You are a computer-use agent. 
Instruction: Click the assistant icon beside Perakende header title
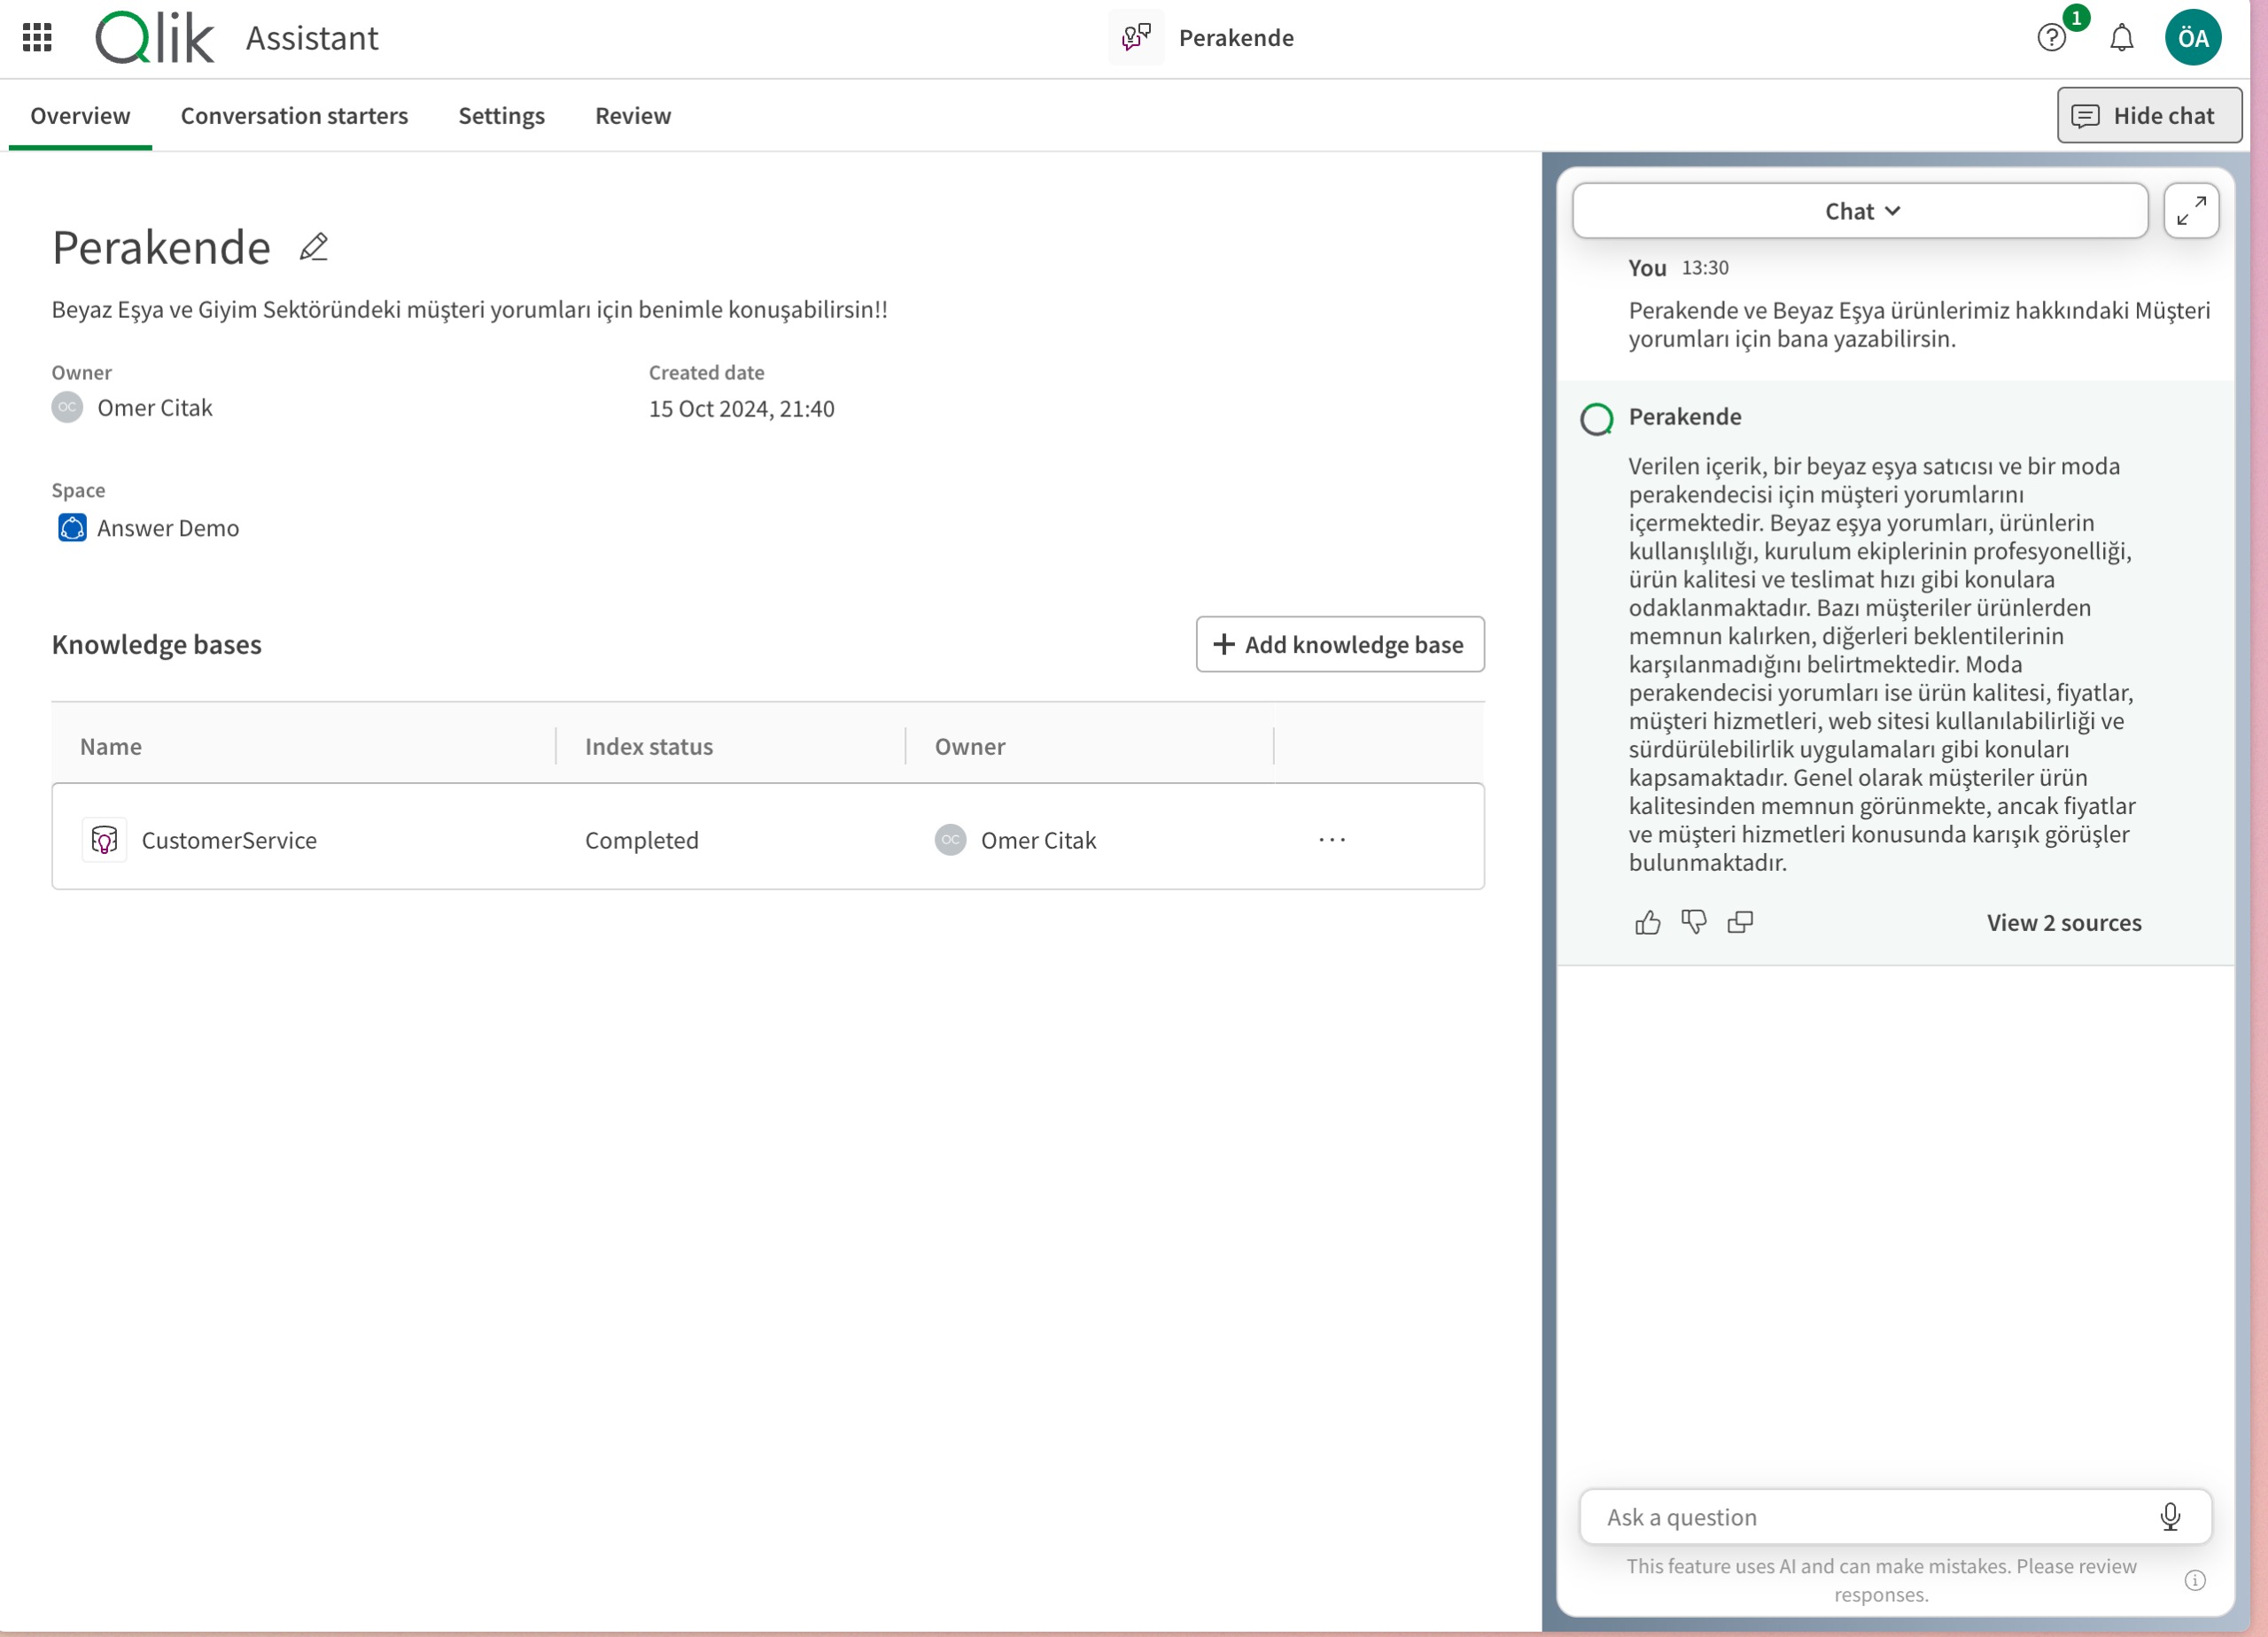coord(1136,38)
